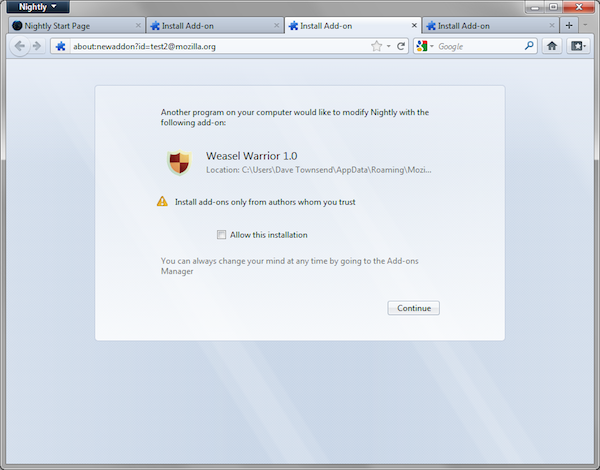600x470 pixels.
Task: Go forward with the forward arrow
Action: 37,46
